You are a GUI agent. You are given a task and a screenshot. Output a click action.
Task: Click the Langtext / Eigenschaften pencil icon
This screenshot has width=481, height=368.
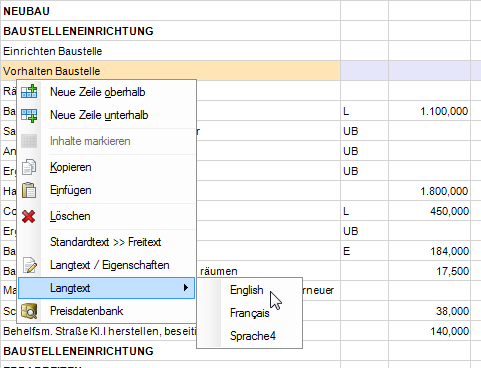click(x=29, y=265)
